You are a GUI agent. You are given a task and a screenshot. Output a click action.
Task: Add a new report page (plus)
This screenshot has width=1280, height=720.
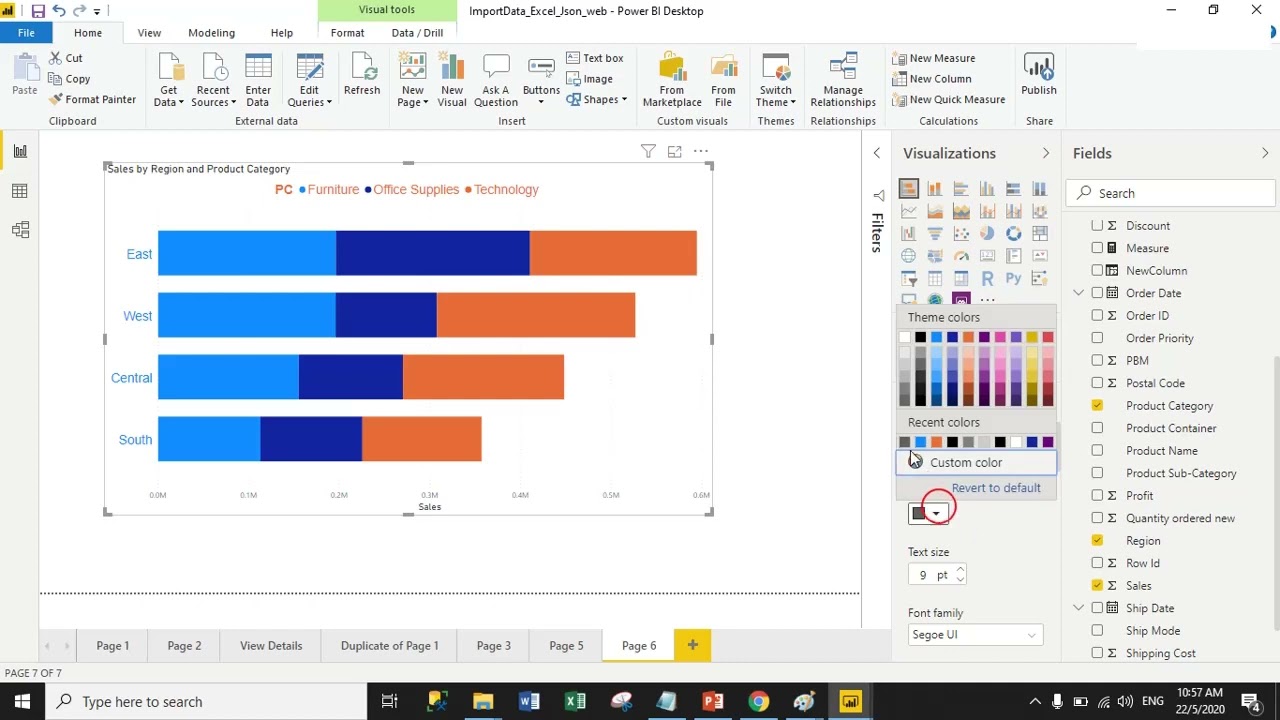tap(692, 645)
